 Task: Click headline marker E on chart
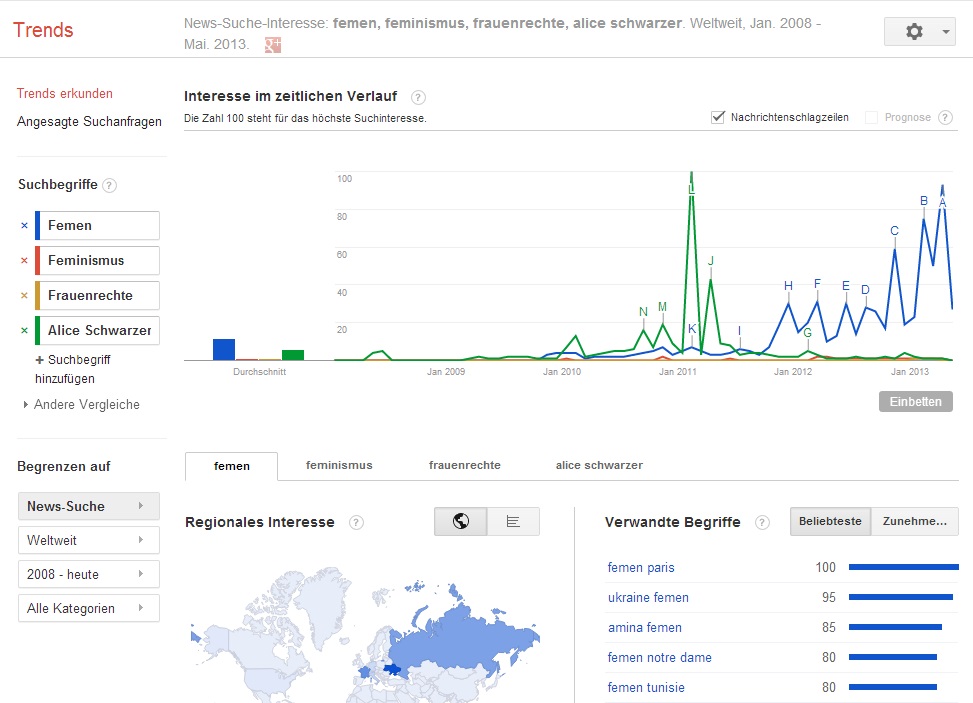(x=846, y=286)
